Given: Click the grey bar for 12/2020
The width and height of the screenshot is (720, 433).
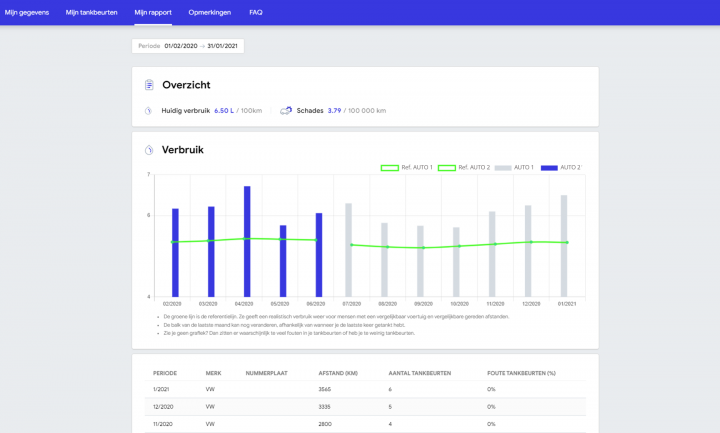Looking at the screenshot, I should pyautogui.click(x=528, y=251).
